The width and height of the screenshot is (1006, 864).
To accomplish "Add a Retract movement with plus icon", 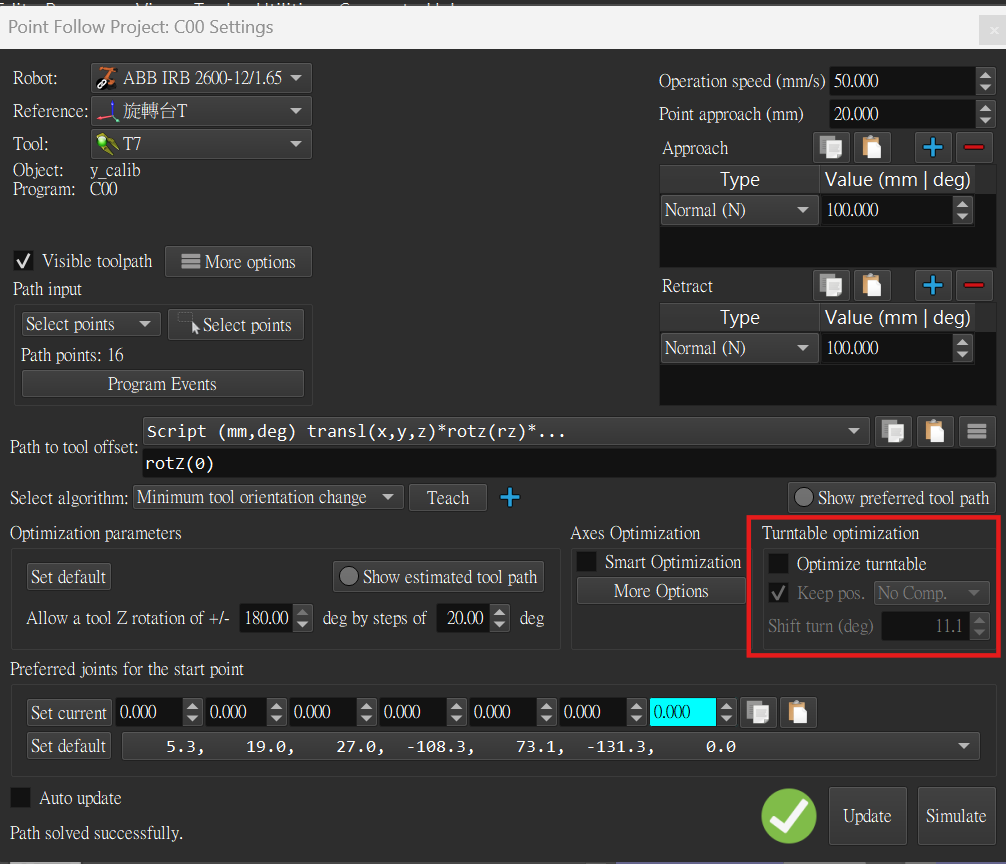I will [x=932, y=286].
